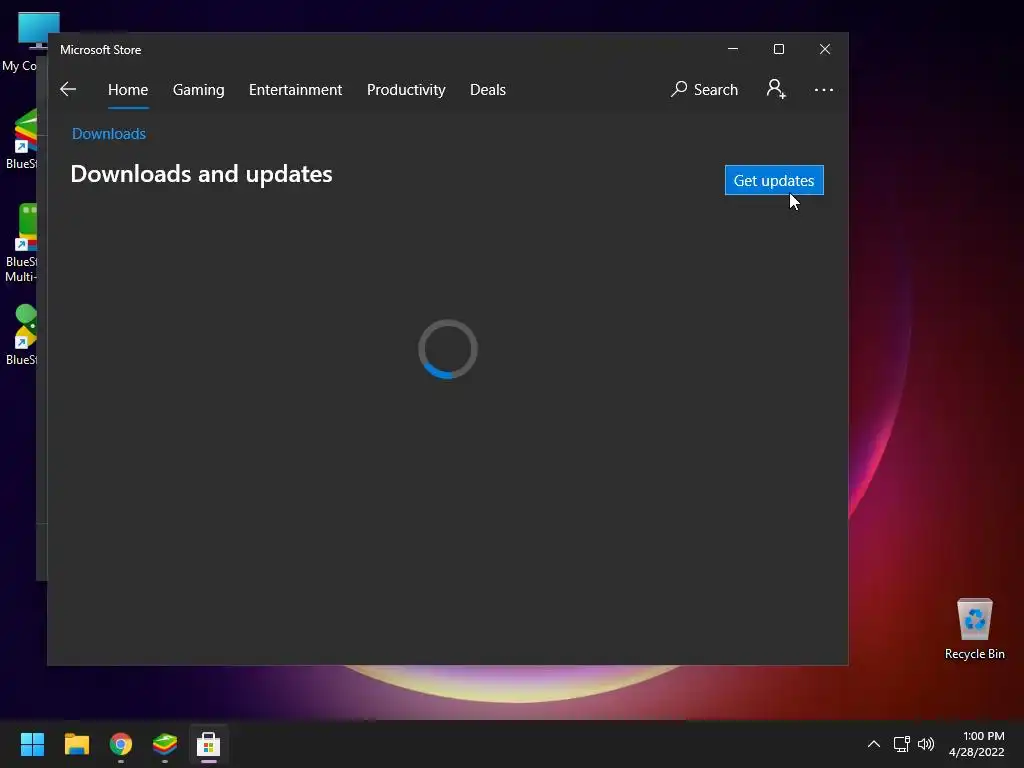1024x768 pixels.
Task: Click the Microsoft Store taskbar icon
Action: tap(208, 744)
